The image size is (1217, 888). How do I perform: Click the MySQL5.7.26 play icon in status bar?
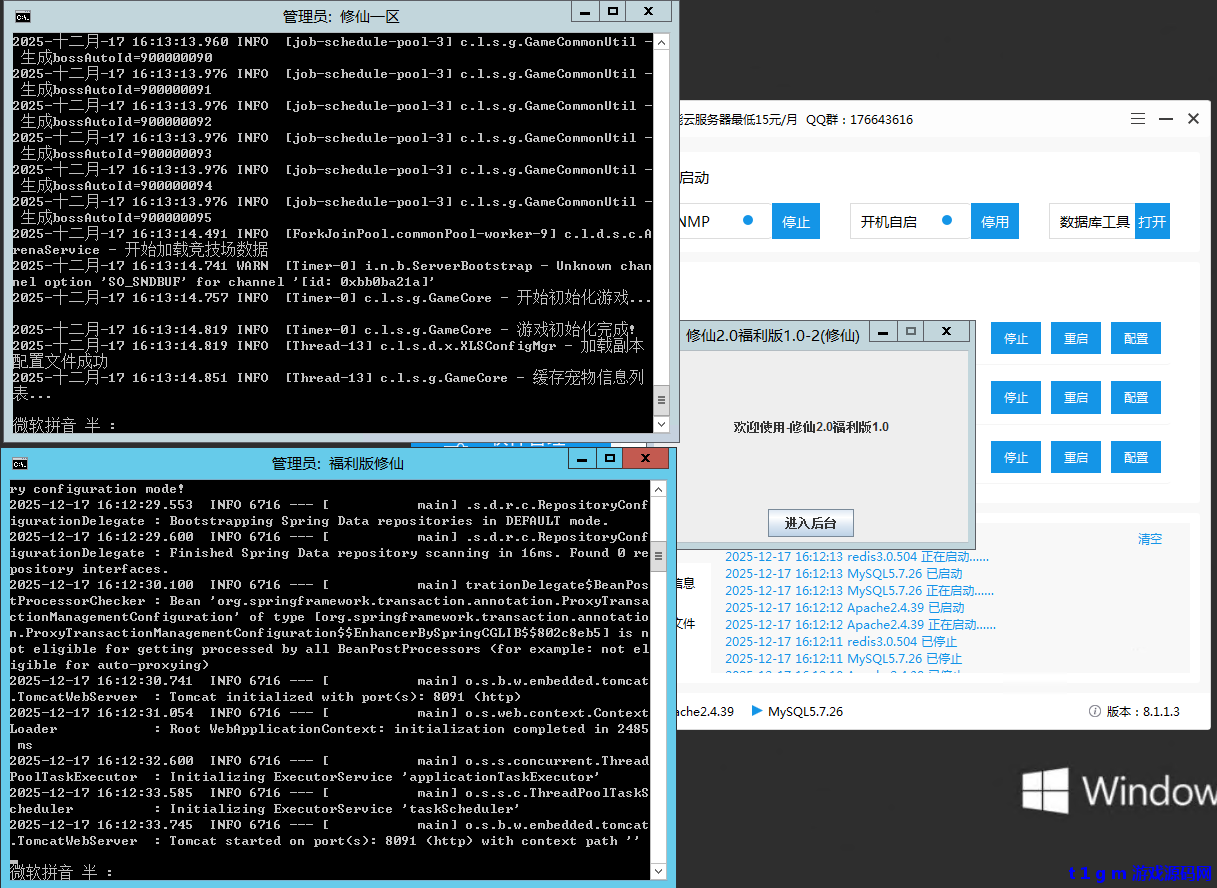pyautogui.click(x=756, y=711)
